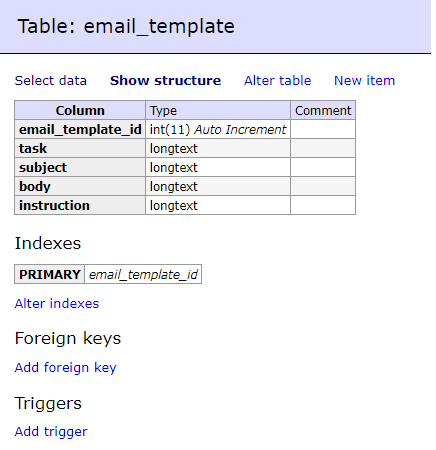Select the instruction column name cell

80,205
